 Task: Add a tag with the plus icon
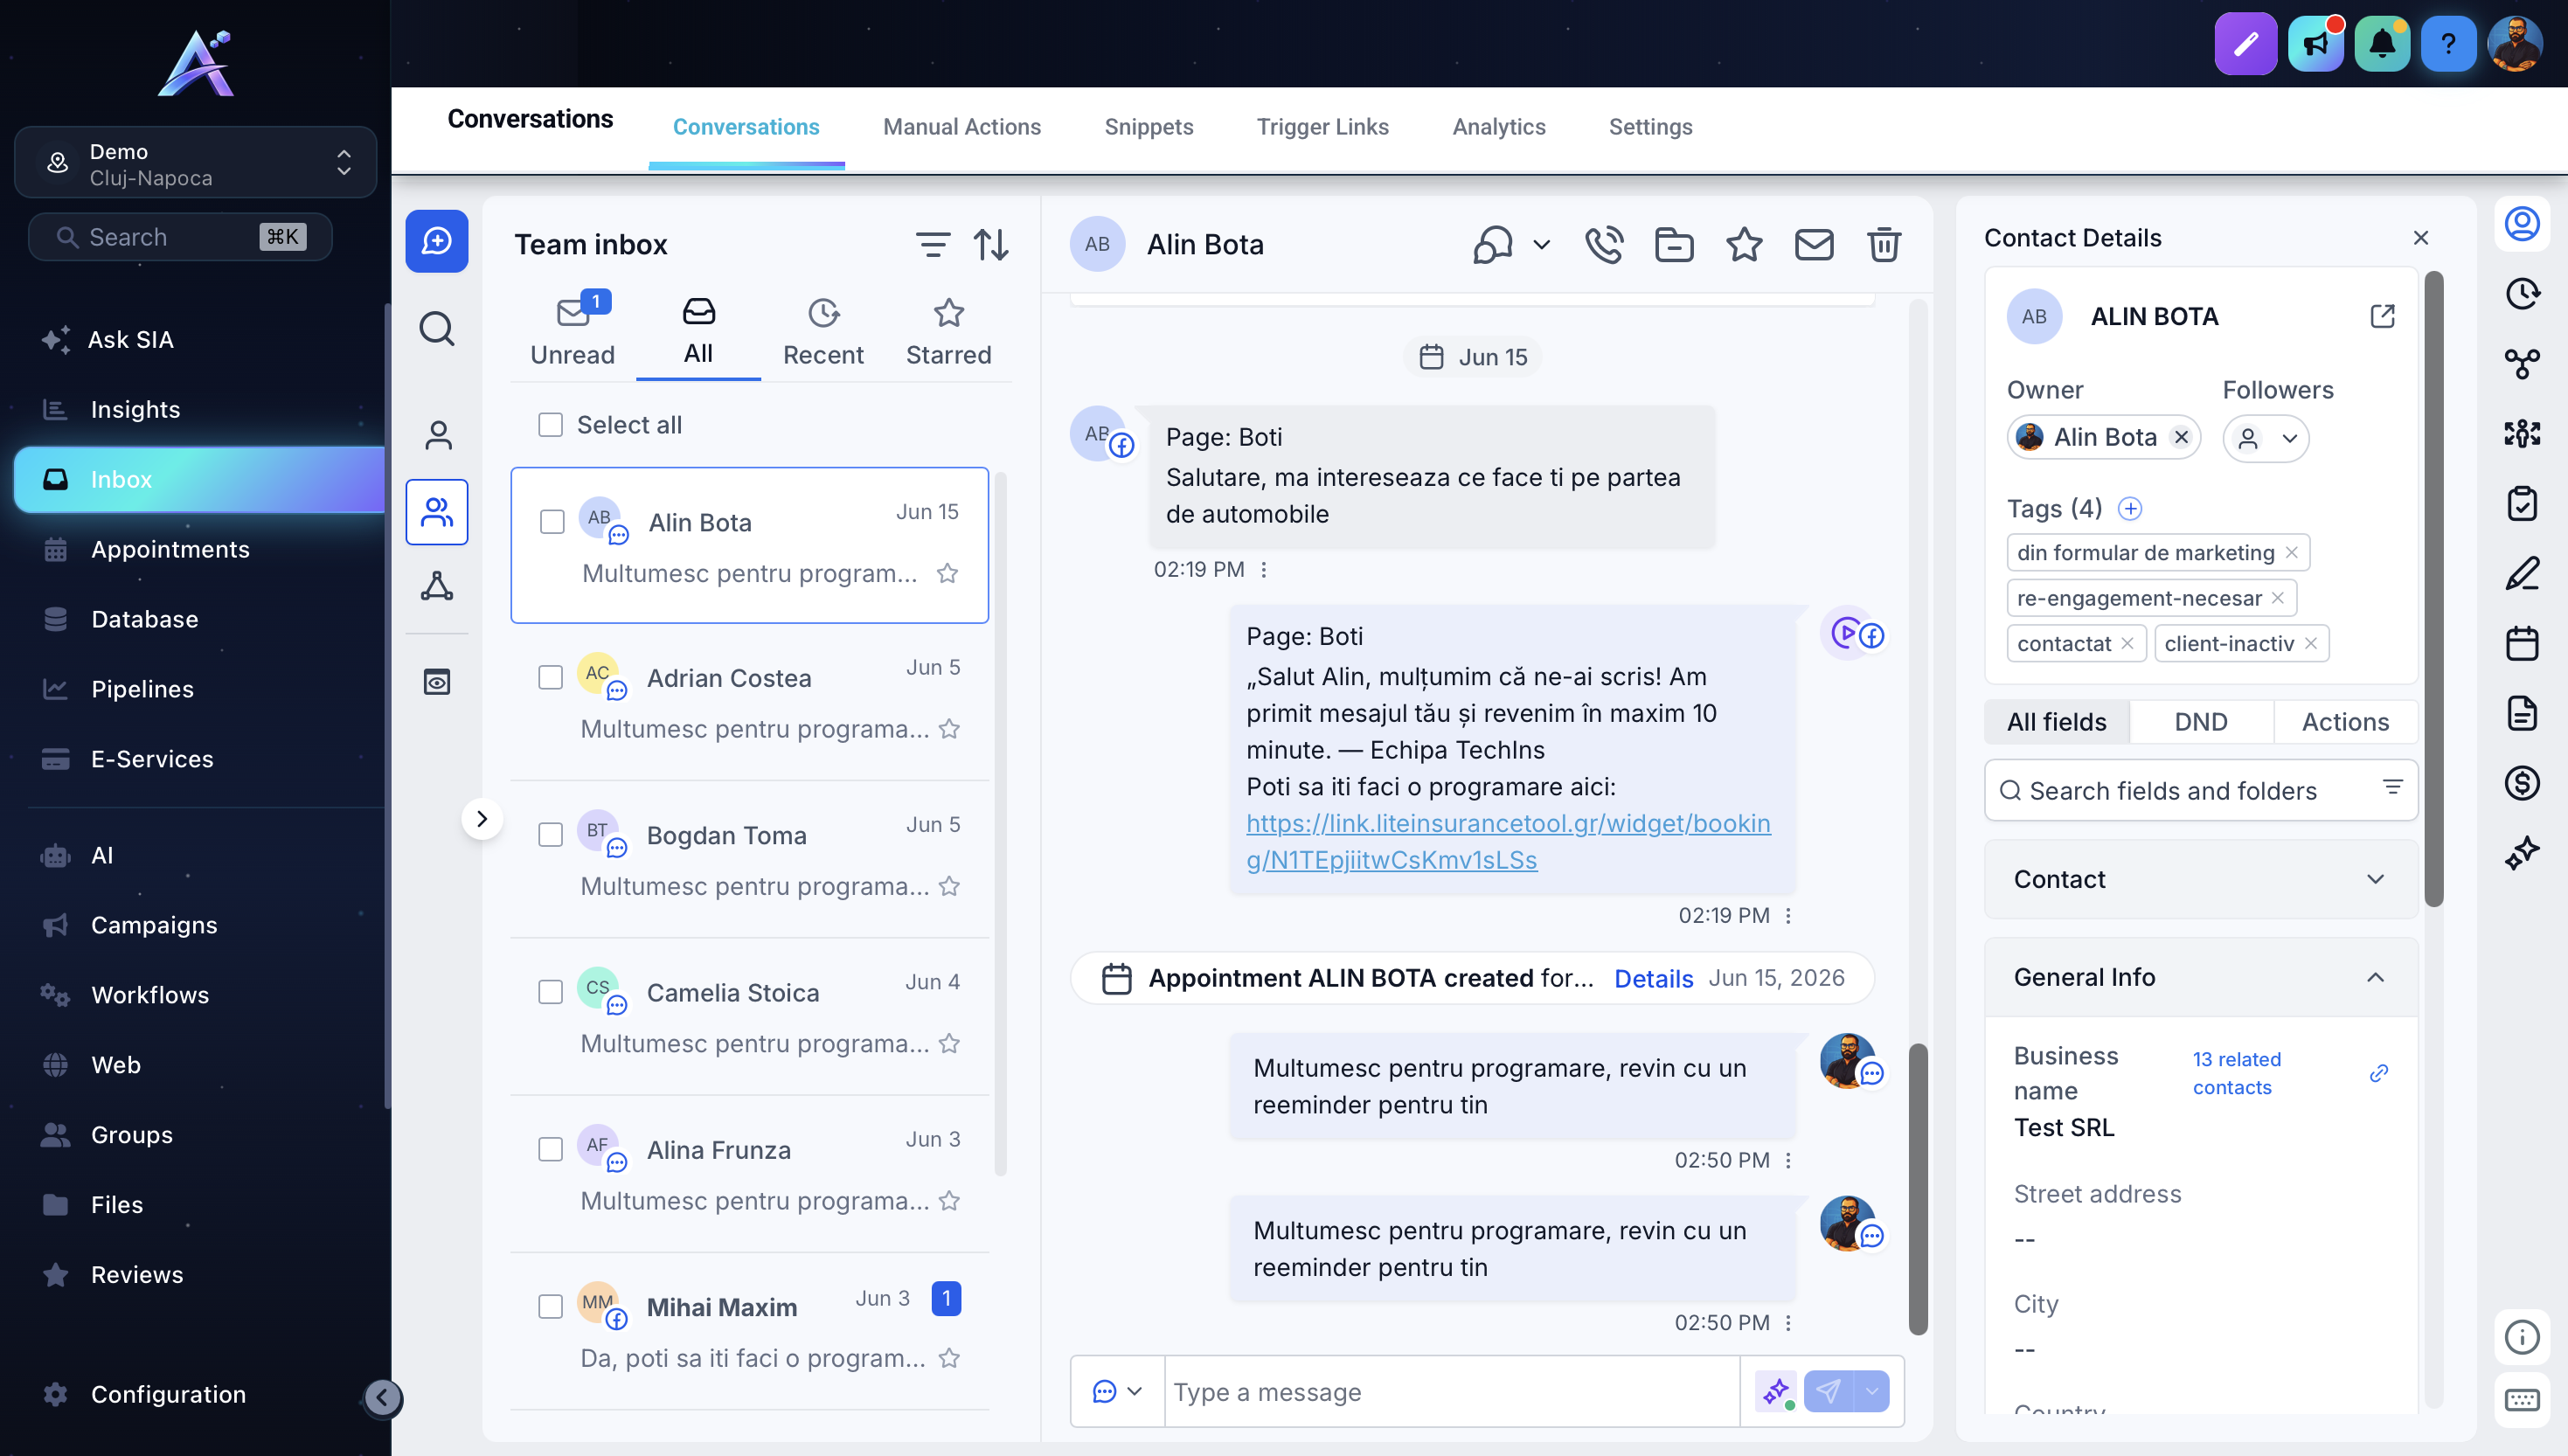pos(2130,509)
